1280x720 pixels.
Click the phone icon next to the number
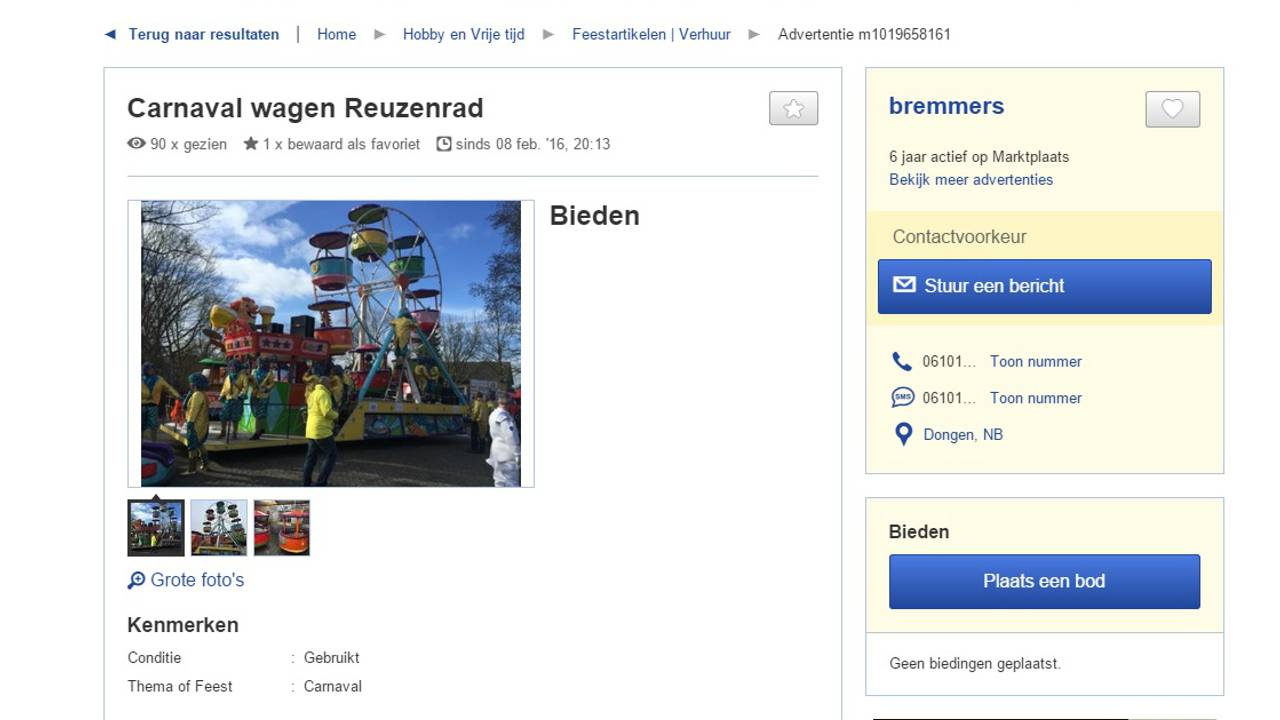pos(901,361)
